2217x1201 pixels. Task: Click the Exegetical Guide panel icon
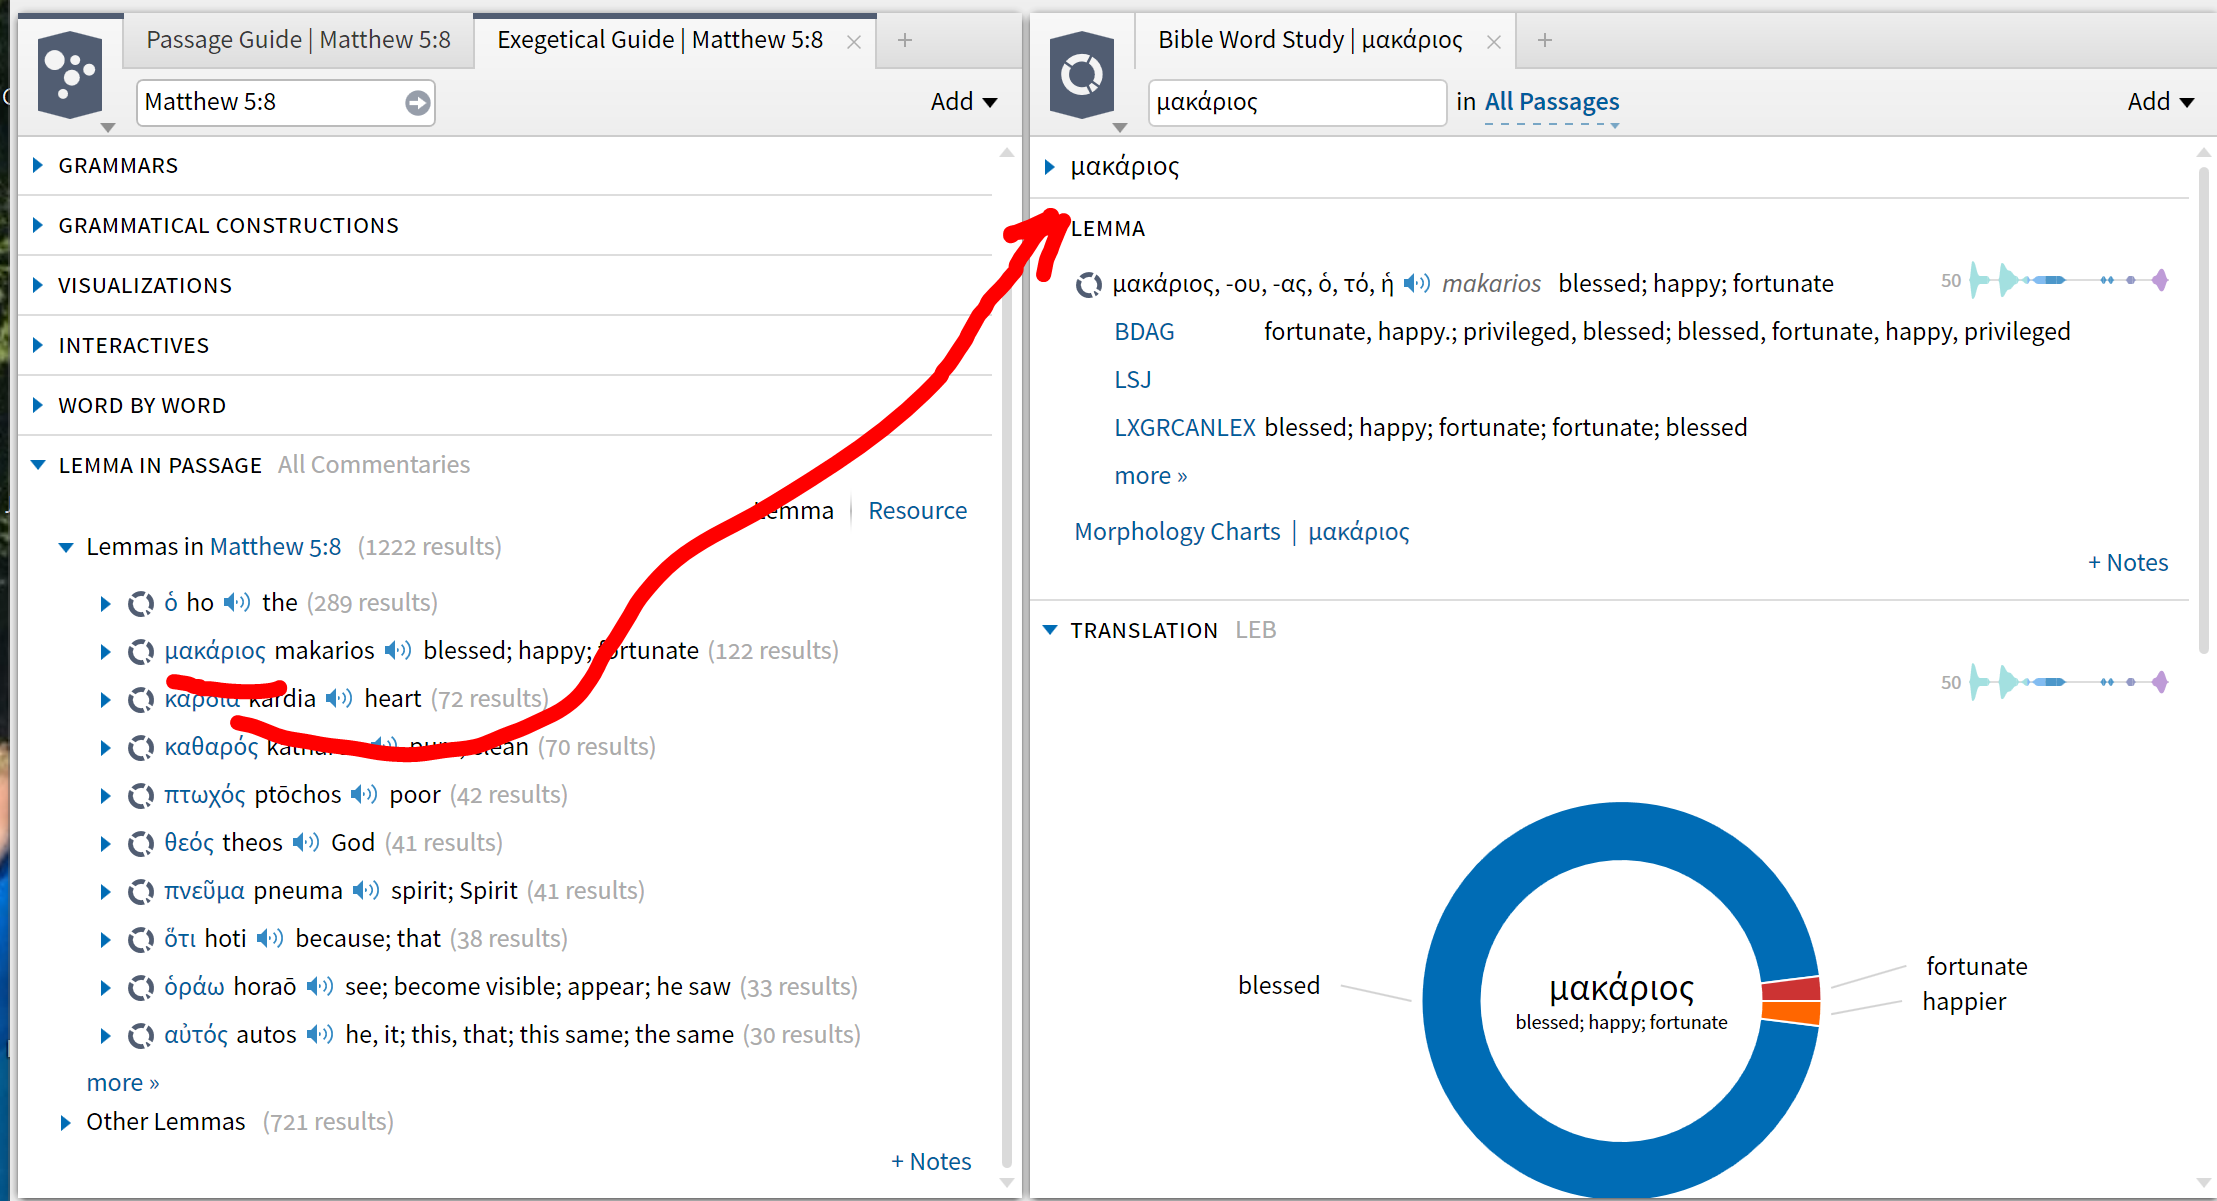click(70, 76)
